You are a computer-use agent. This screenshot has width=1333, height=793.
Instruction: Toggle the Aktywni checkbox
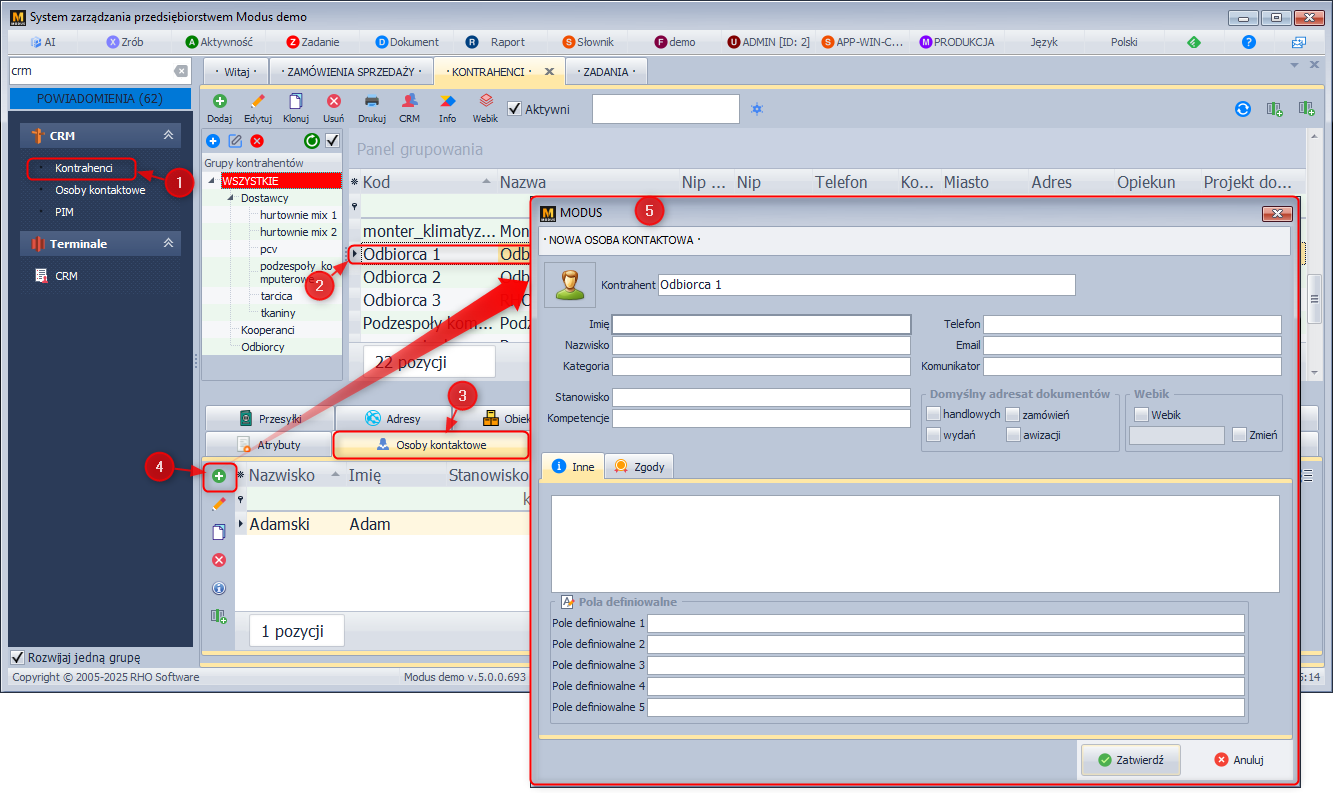click(x=515, y=109)
